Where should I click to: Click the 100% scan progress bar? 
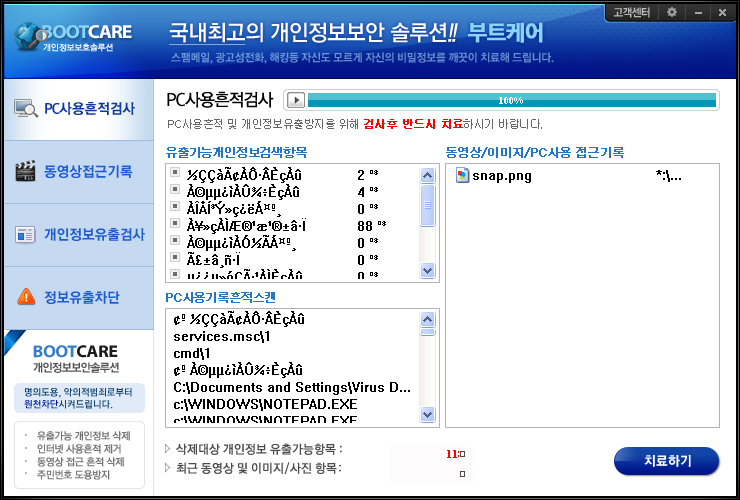point(512,100)
